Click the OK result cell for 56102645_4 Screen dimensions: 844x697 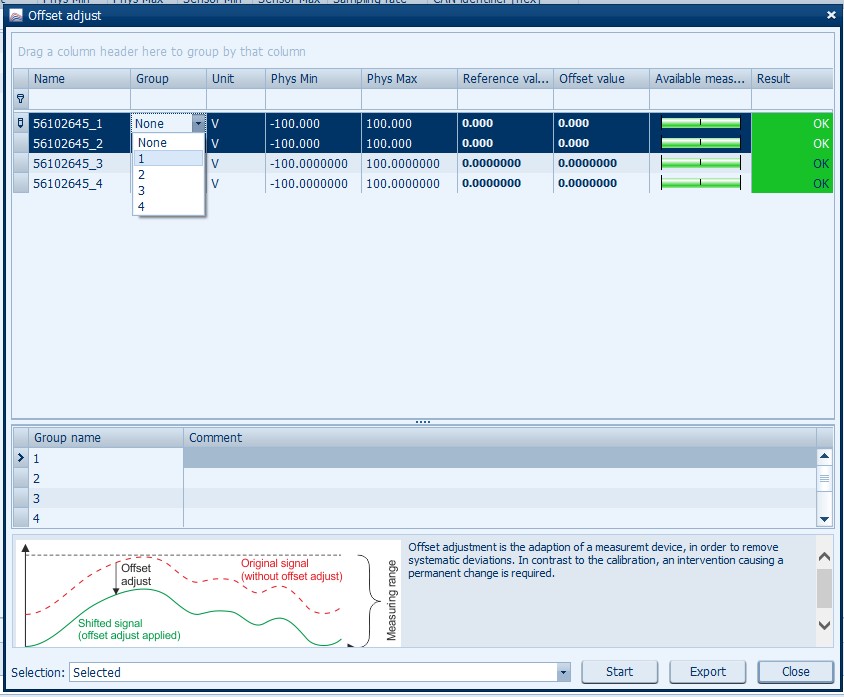pyautogui.click(x=792, y=184)
